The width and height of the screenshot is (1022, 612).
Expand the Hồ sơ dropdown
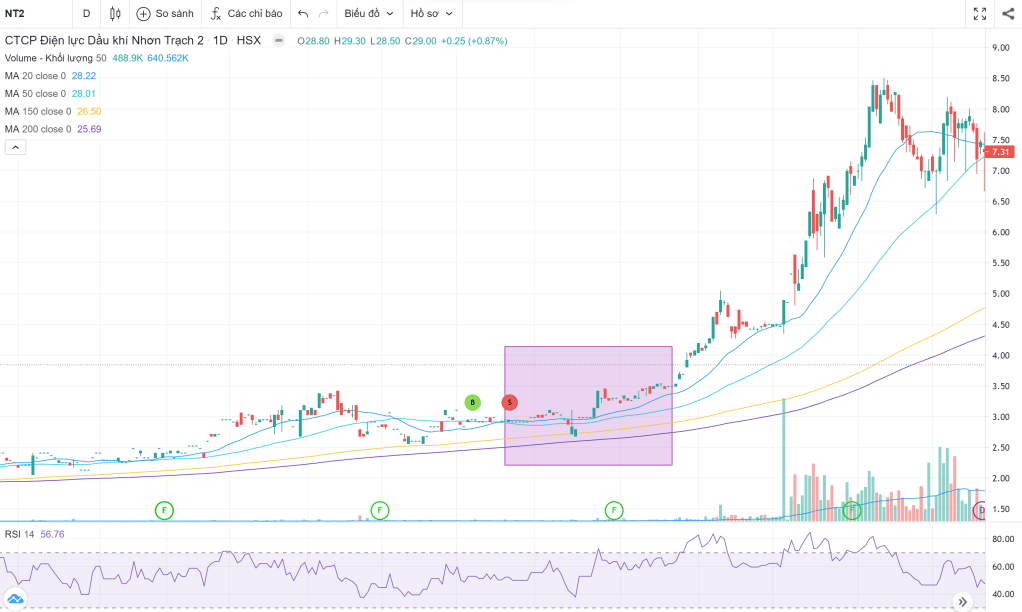(x=431, y=14)
